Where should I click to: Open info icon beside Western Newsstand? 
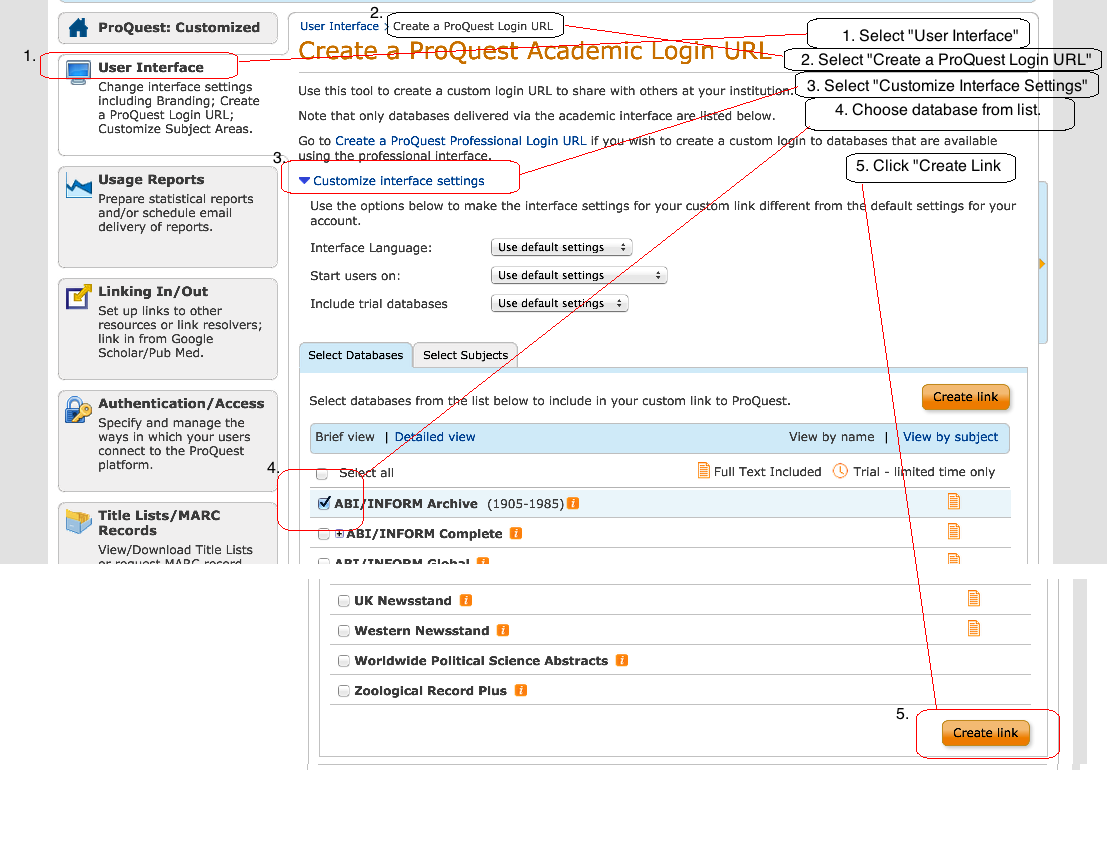[x=503, y=630]
